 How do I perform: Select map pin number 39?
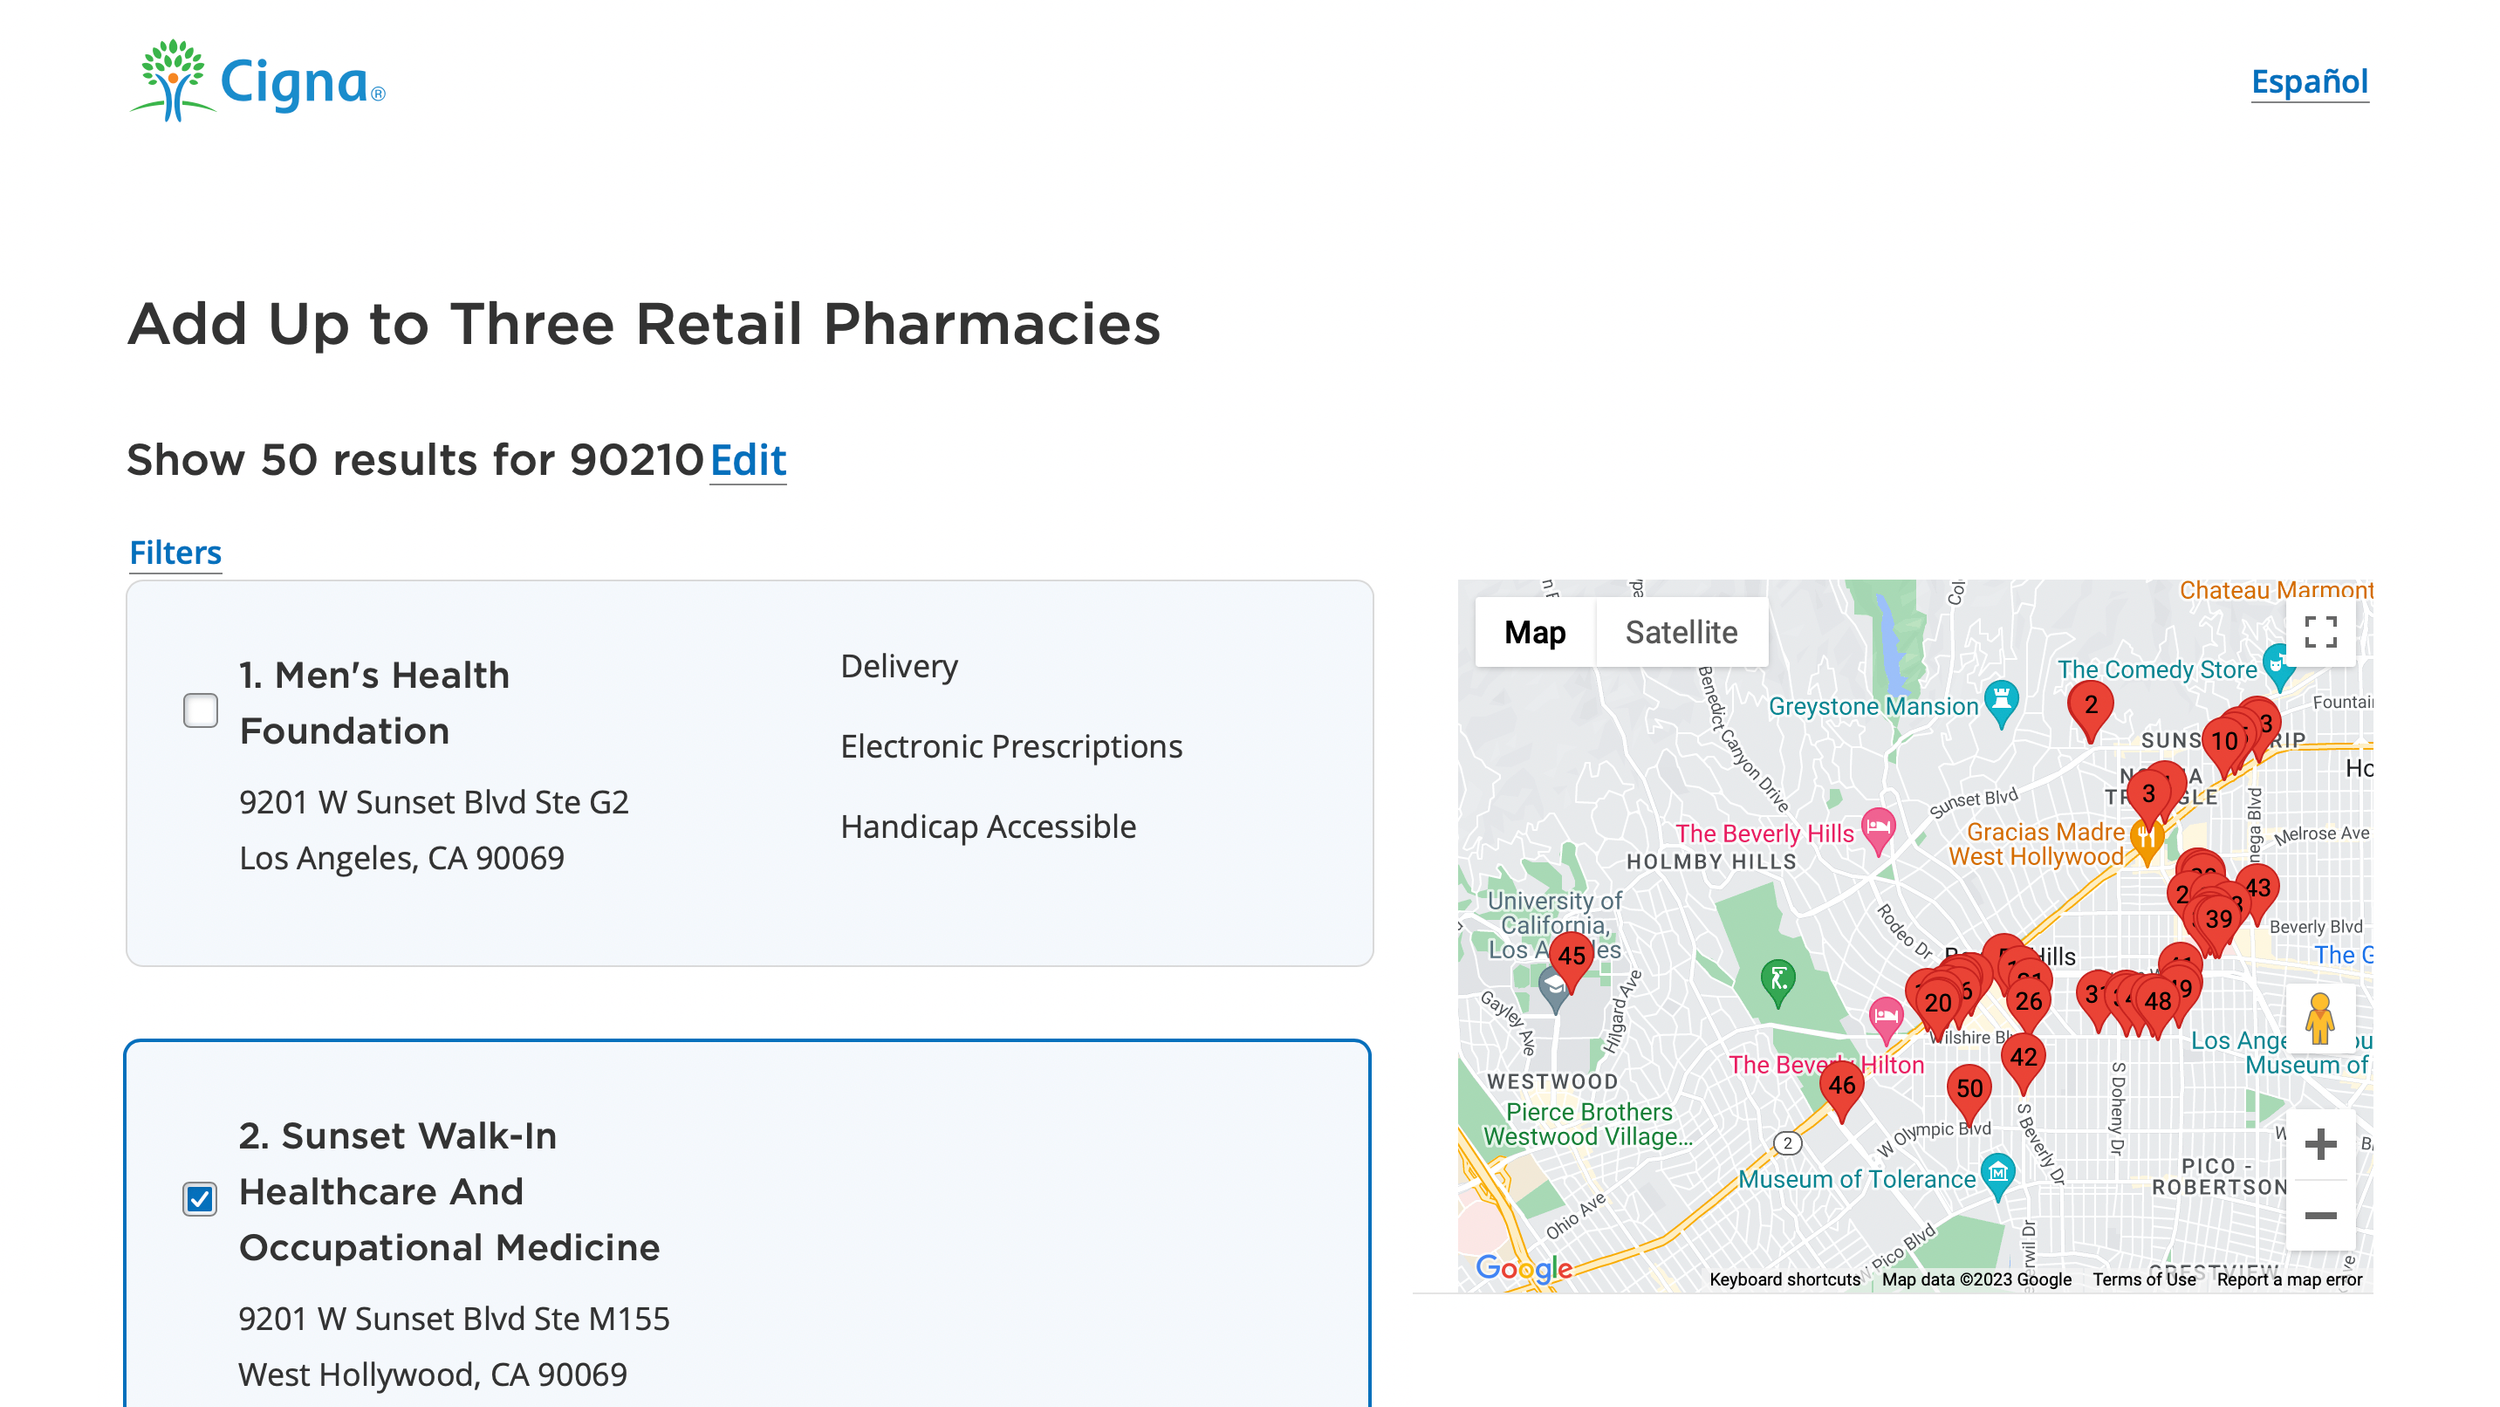coord(2218,921)
